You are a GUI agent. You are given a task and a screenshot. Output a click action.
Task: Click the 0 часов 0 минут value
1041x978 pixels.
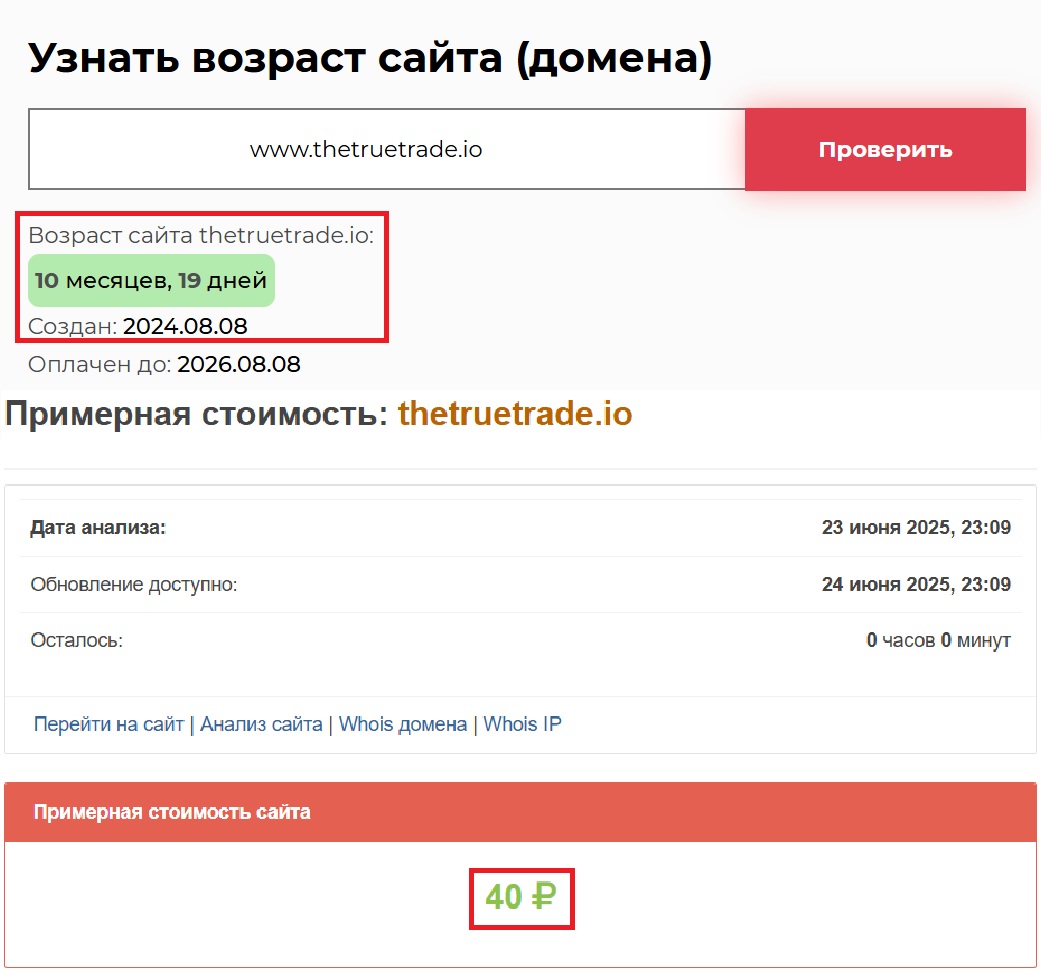(x=938, y=640)
